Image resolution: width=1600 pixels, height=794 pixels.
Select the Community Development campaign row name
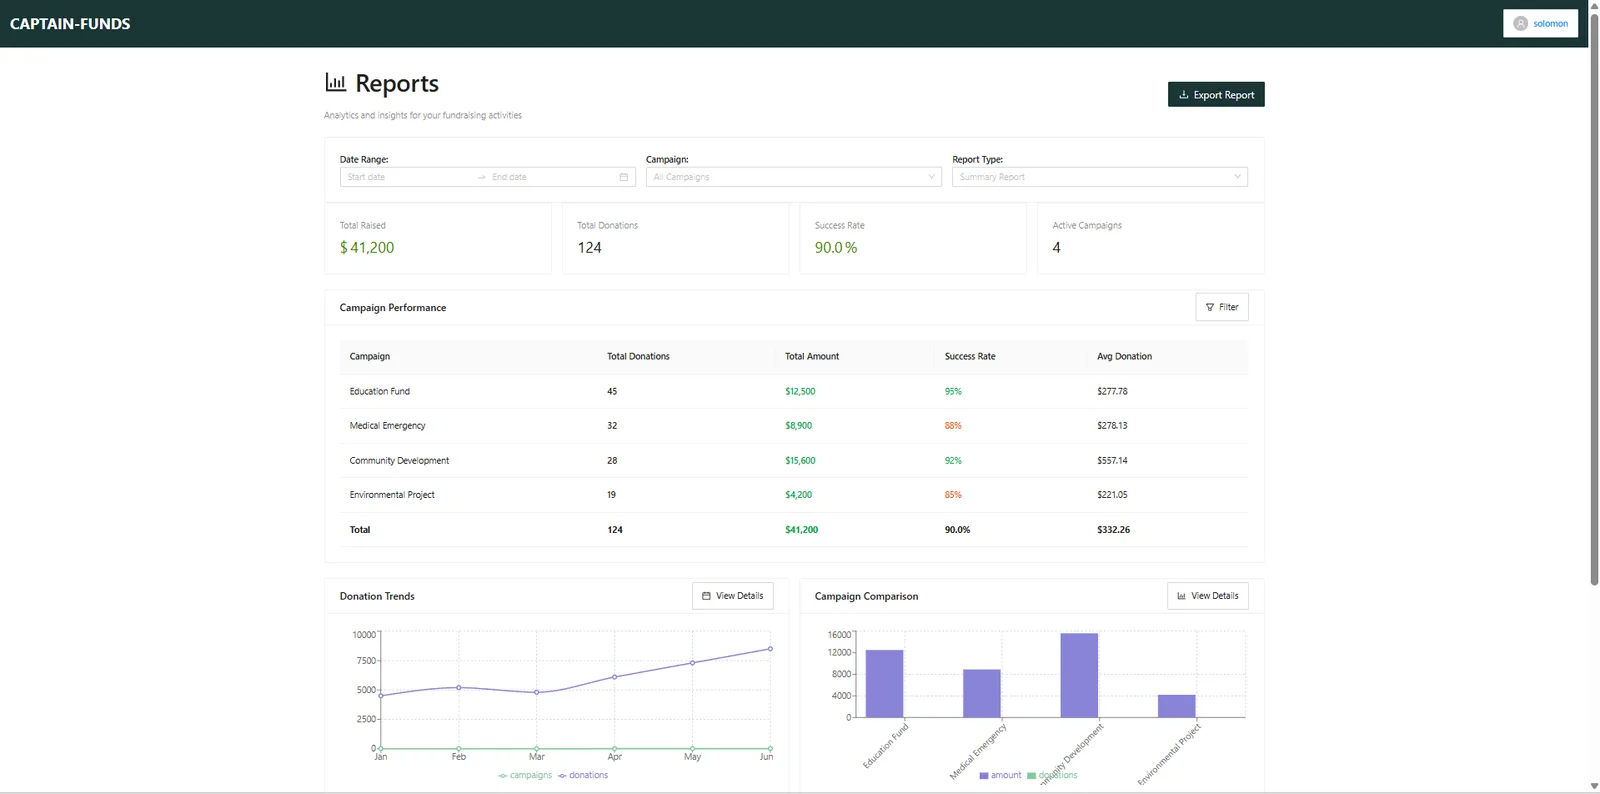coord(399,461)
